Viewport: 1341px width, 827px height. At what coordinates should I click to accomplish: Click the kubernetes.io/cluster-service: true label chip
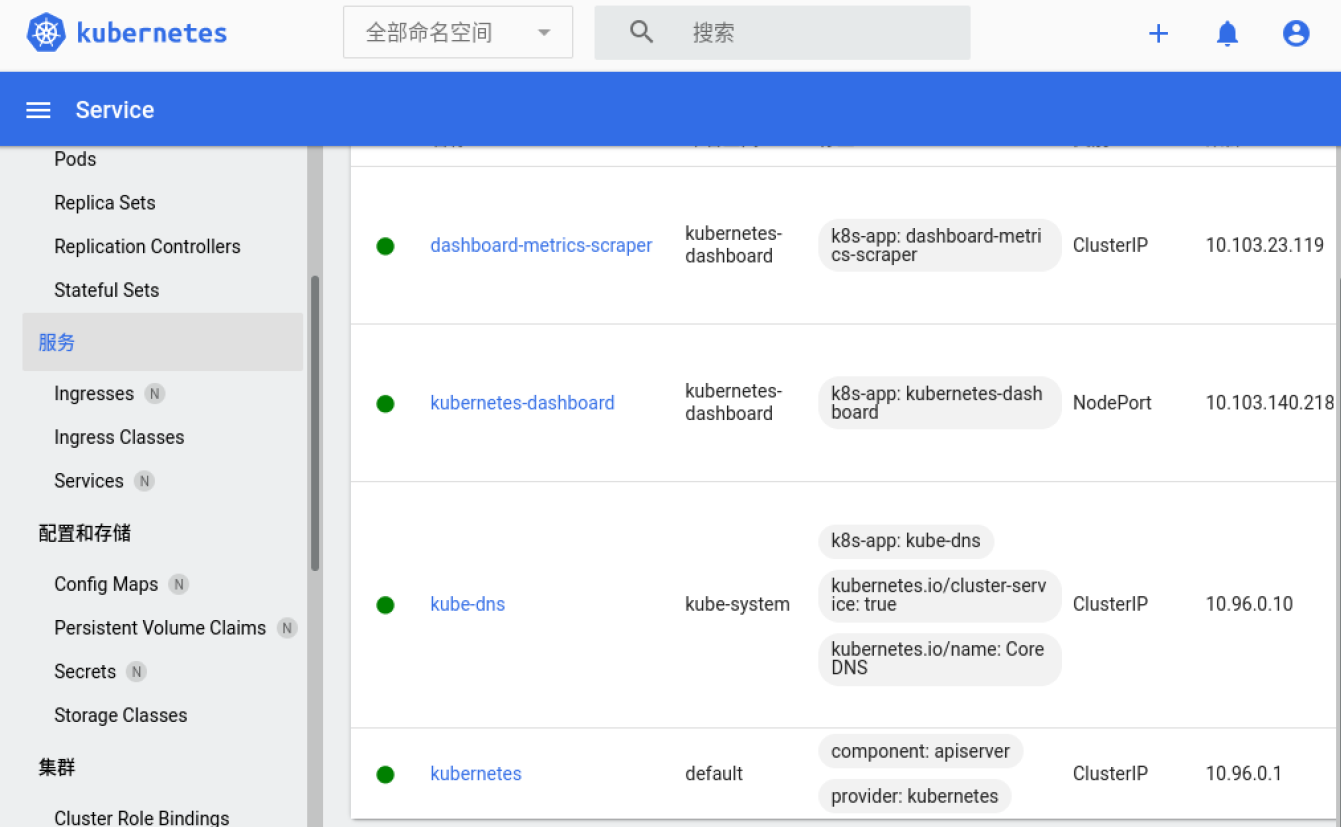coord(939,596)
